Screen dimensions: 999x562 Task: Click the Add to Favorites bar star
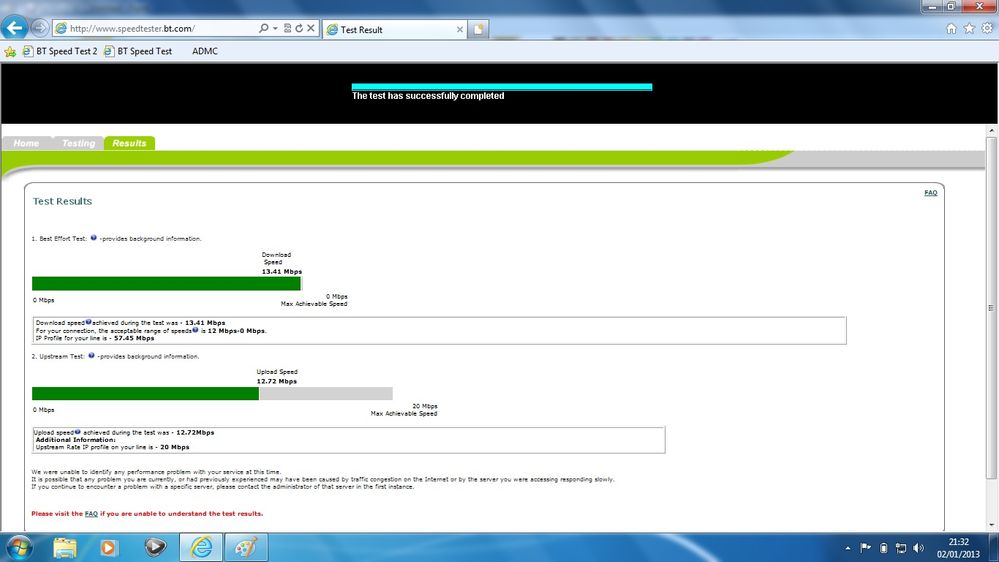[10, 52]
